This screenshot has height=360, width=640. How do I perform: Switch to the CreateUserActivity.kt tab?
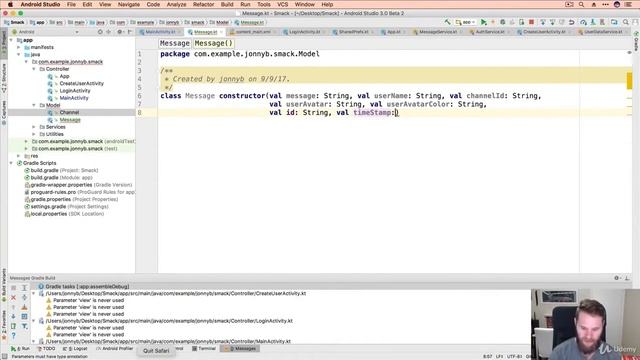click(544, 32)
